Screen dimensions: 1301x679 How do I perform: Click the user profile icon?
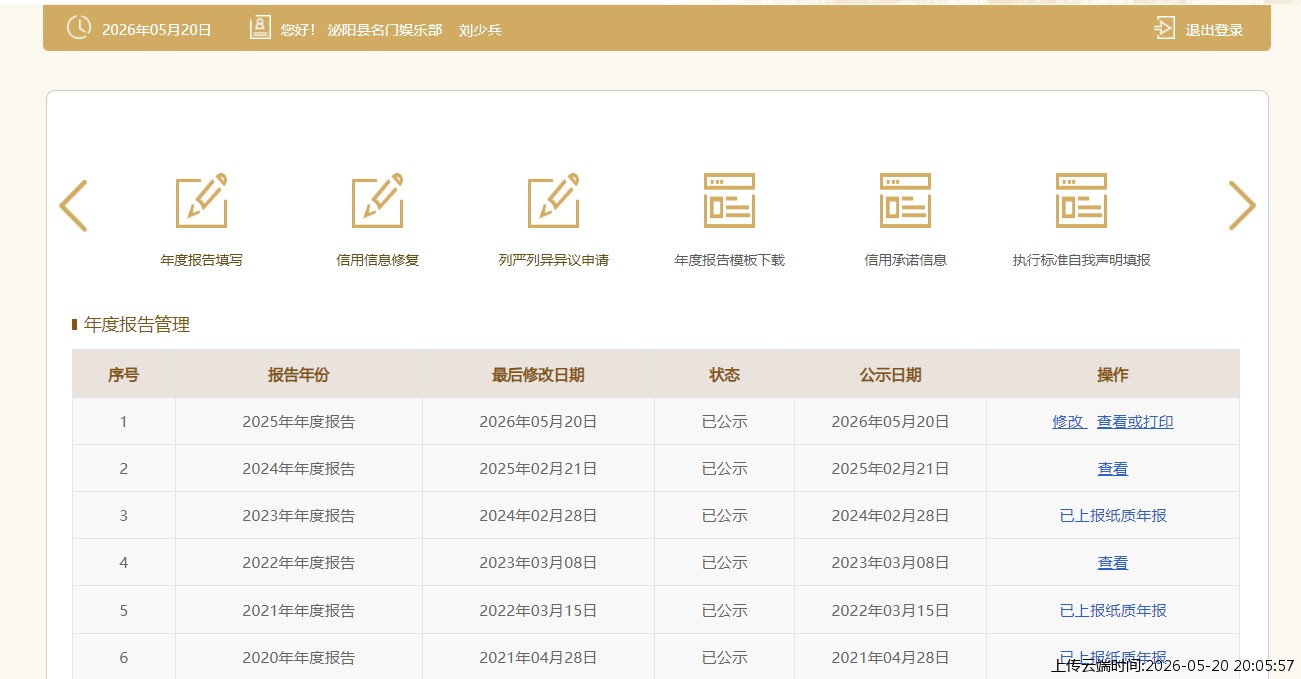click(260, 28)
